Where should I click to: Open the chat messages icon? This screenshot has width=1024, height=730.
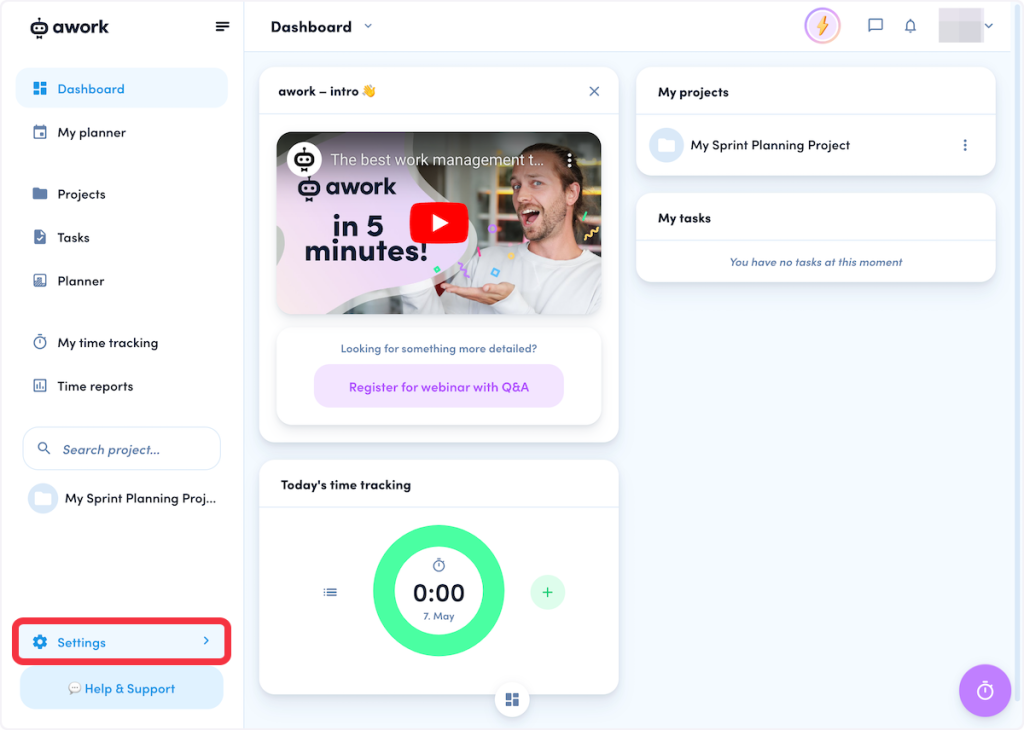coord(875,26)
